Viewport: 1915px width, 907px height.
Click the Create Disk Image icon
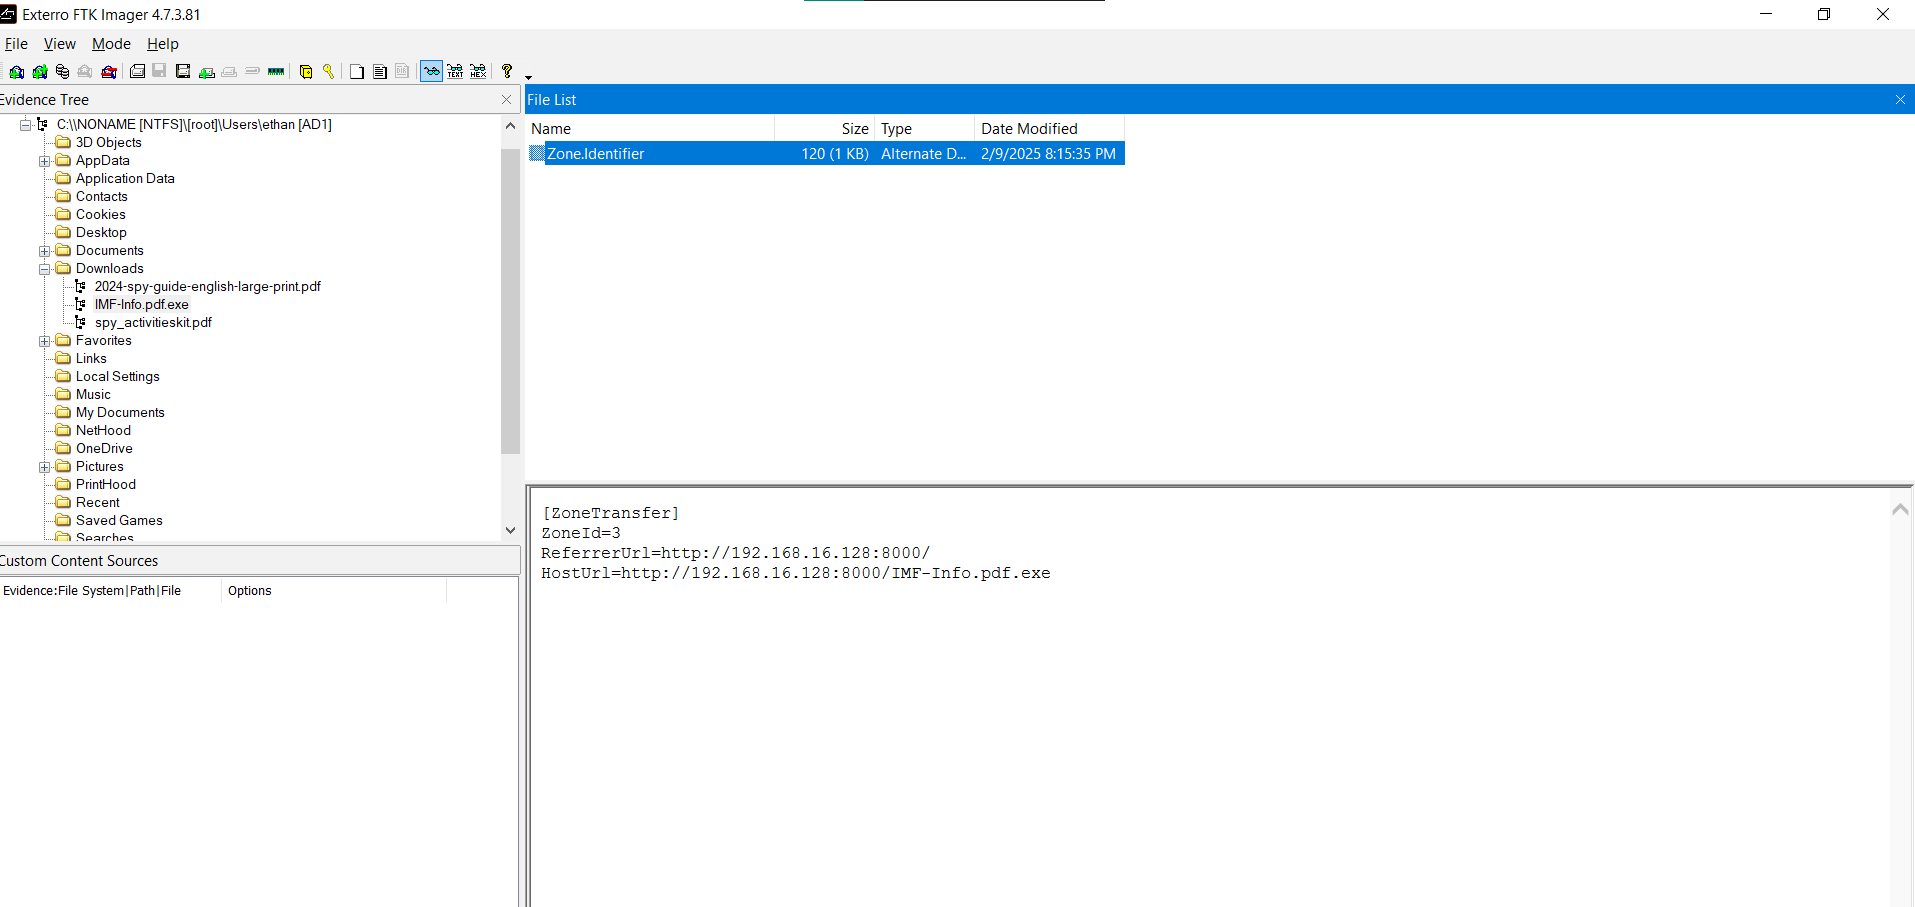138,71
